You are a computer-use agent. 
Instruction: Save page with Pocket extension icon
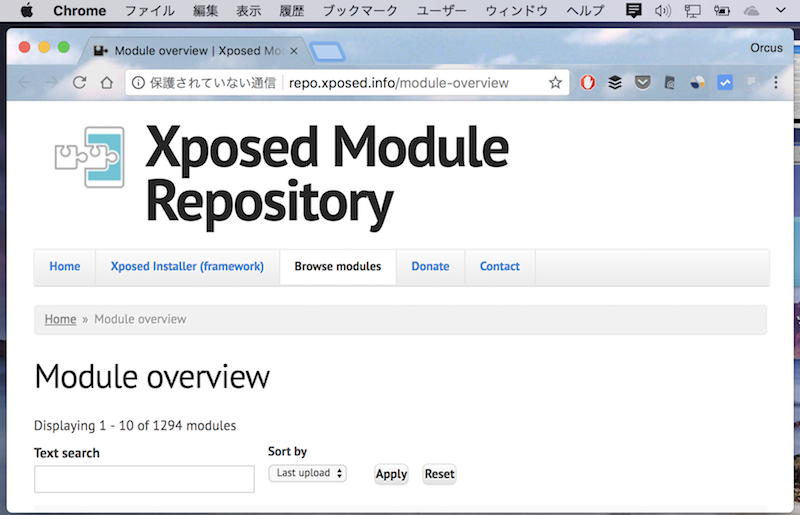642,82
